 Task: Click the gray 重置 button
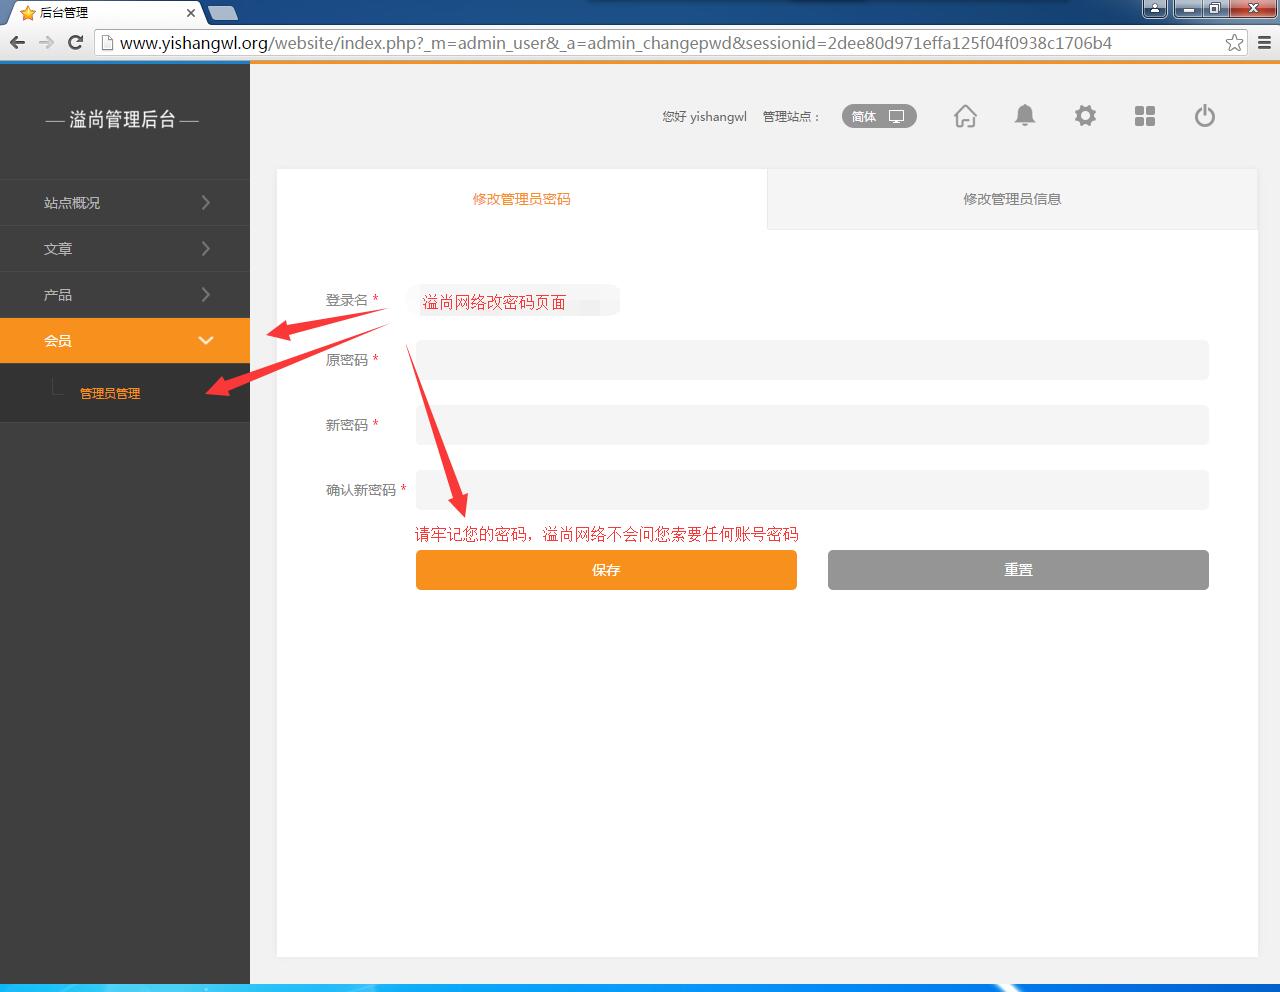(1018, 570)
